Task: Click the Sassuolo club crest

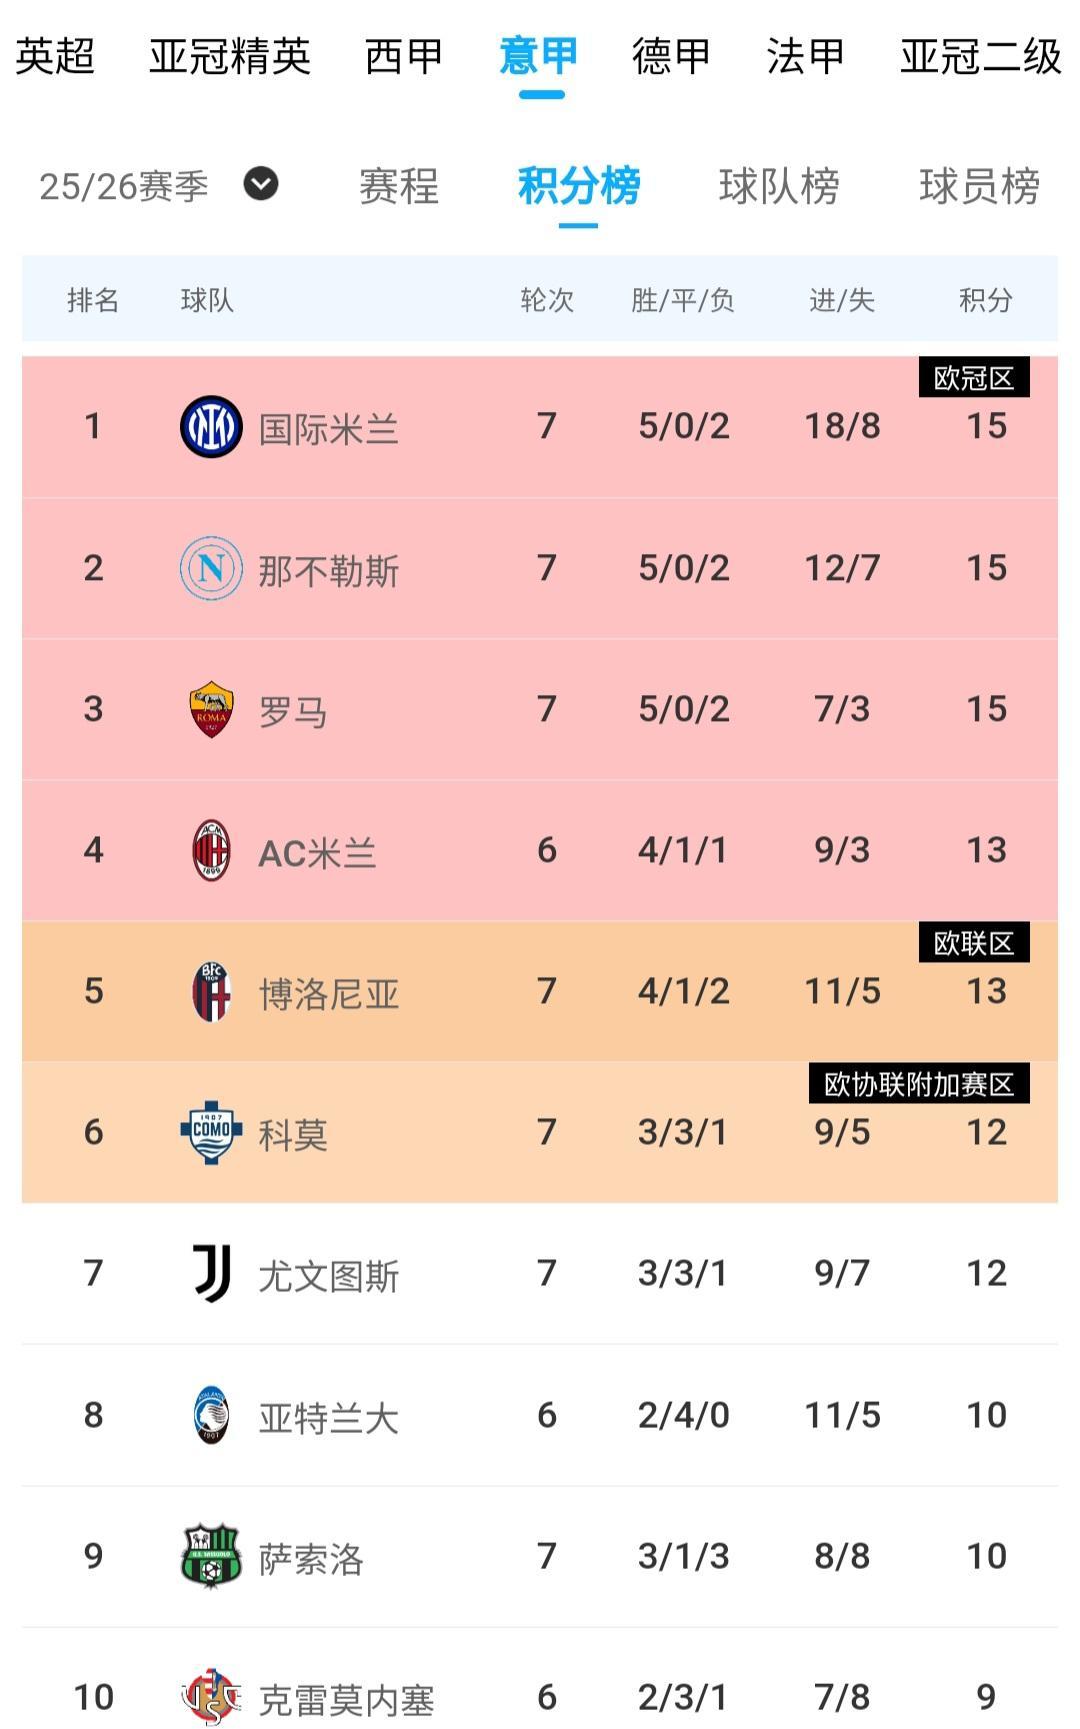Action: [211, 1556]
